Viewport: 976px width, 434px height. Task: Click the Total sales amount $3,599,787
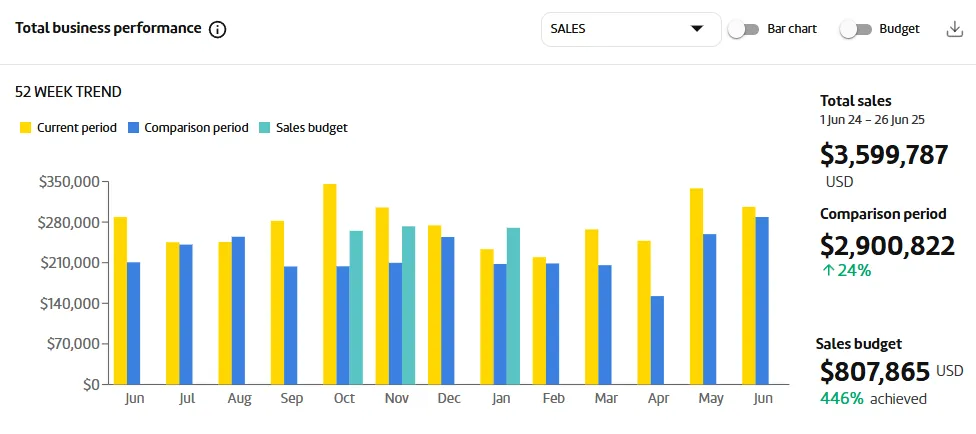pos(884,155)
